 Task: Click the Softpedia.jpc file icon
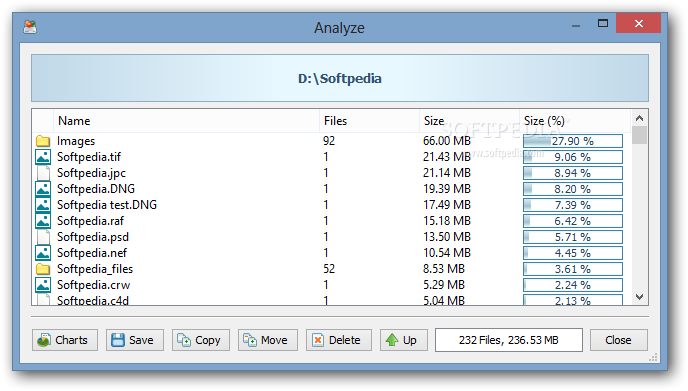pos(43,173)
